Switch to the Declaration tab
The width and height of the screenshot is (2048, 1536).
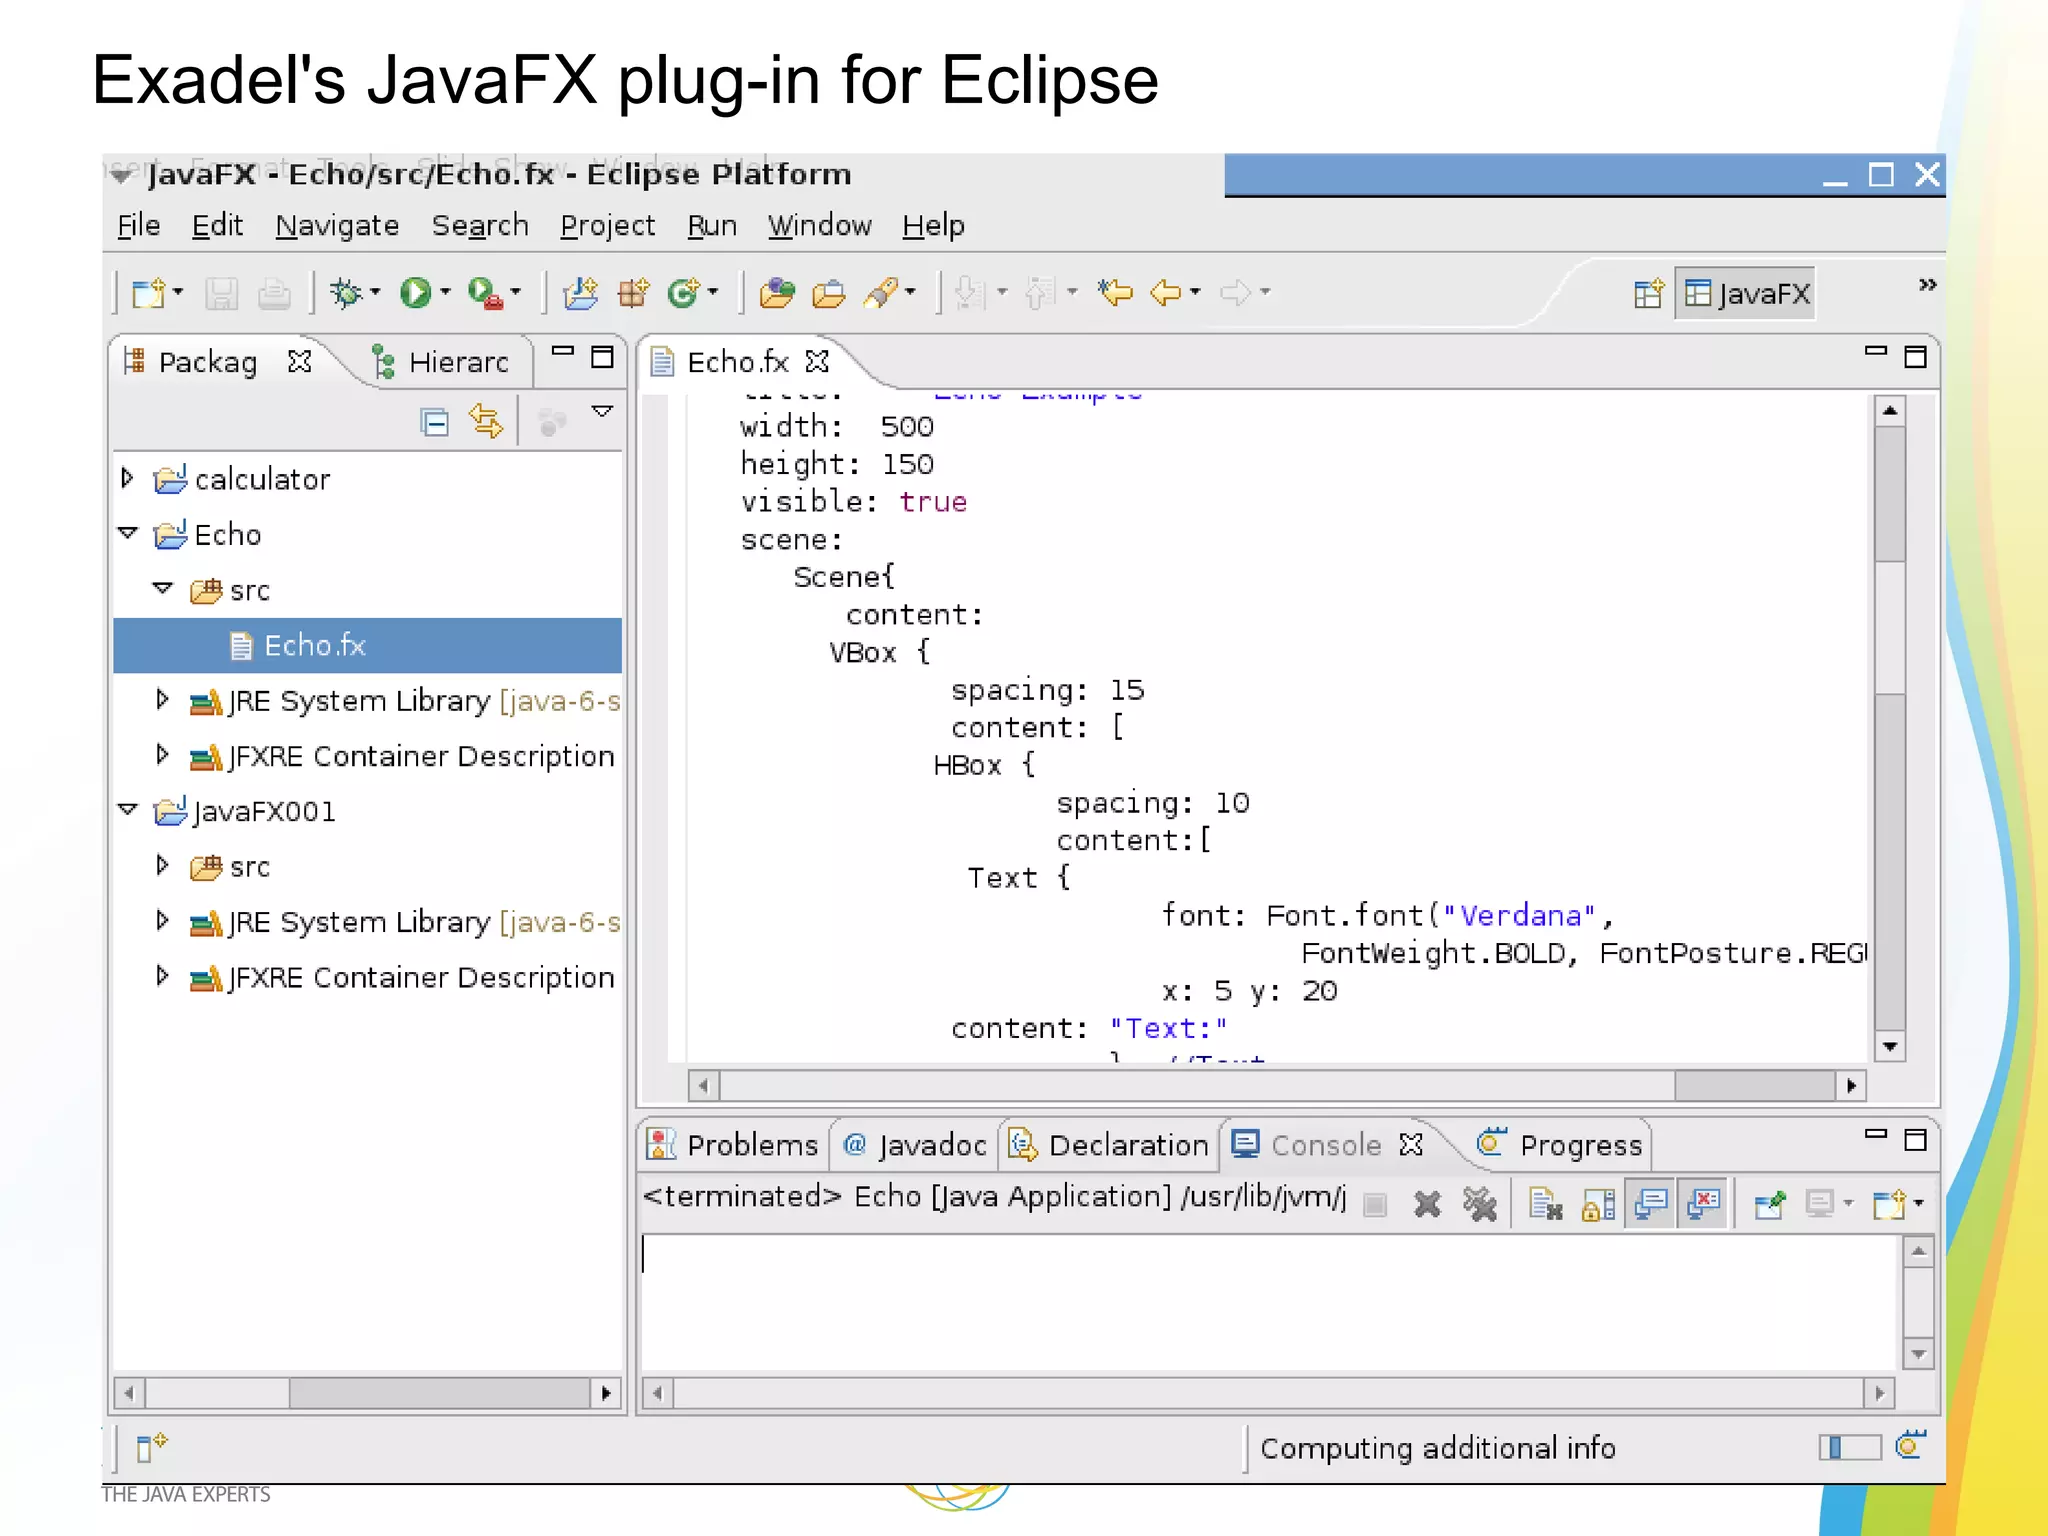point(1109,1145)
